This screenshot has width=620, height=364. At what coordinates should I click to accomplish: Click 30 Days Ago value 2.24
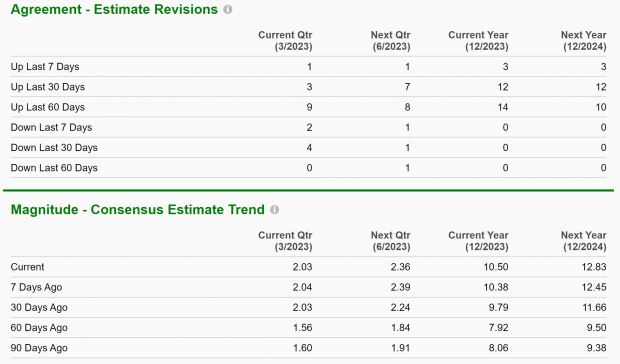pyautogui.click(x=401, y=307)
